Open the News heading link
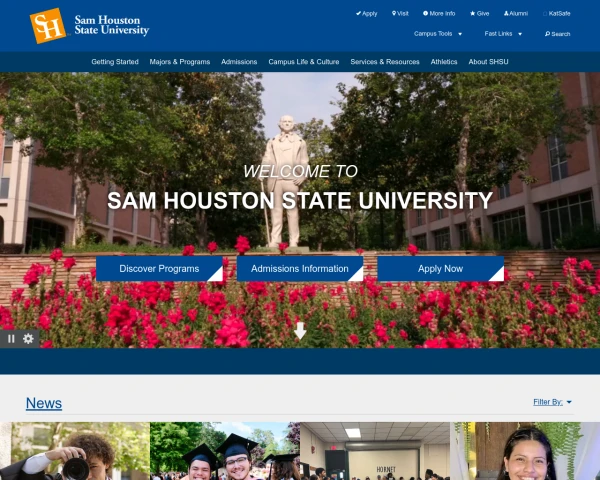Screen dimensions: 600x480 pos(44,403)
